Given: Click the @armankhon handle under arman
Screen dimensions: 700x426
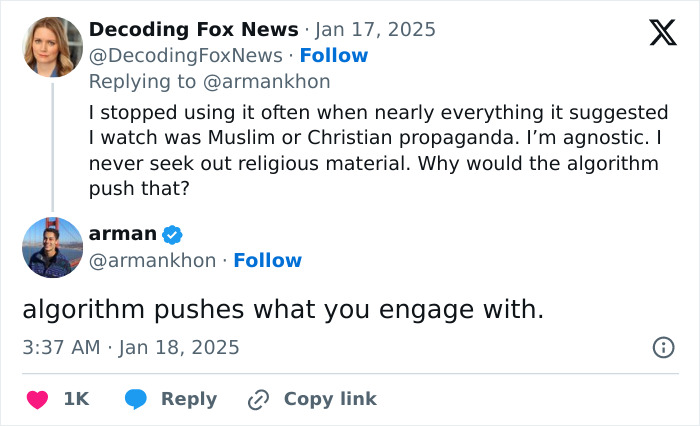Looking at the screenshot, I should coord(152,260).
